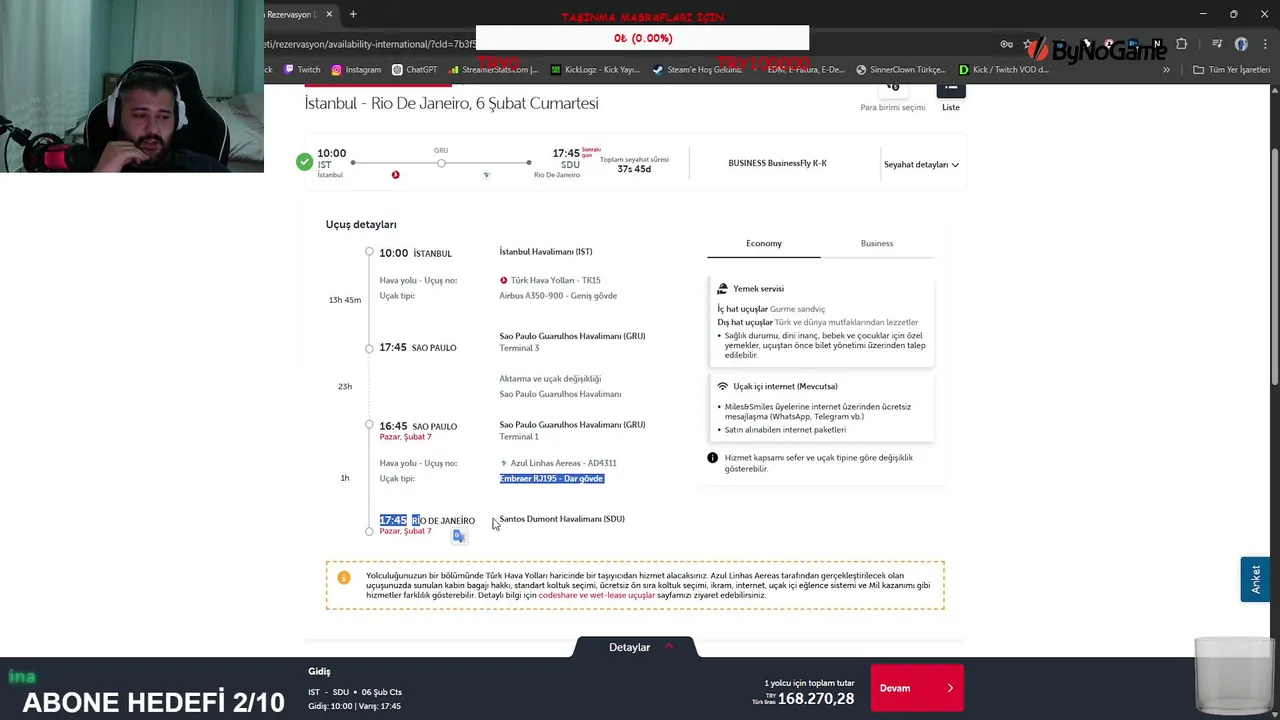Click the address bar URL
This screenshot has height=720, width=1280.
[x=370, y=44]
